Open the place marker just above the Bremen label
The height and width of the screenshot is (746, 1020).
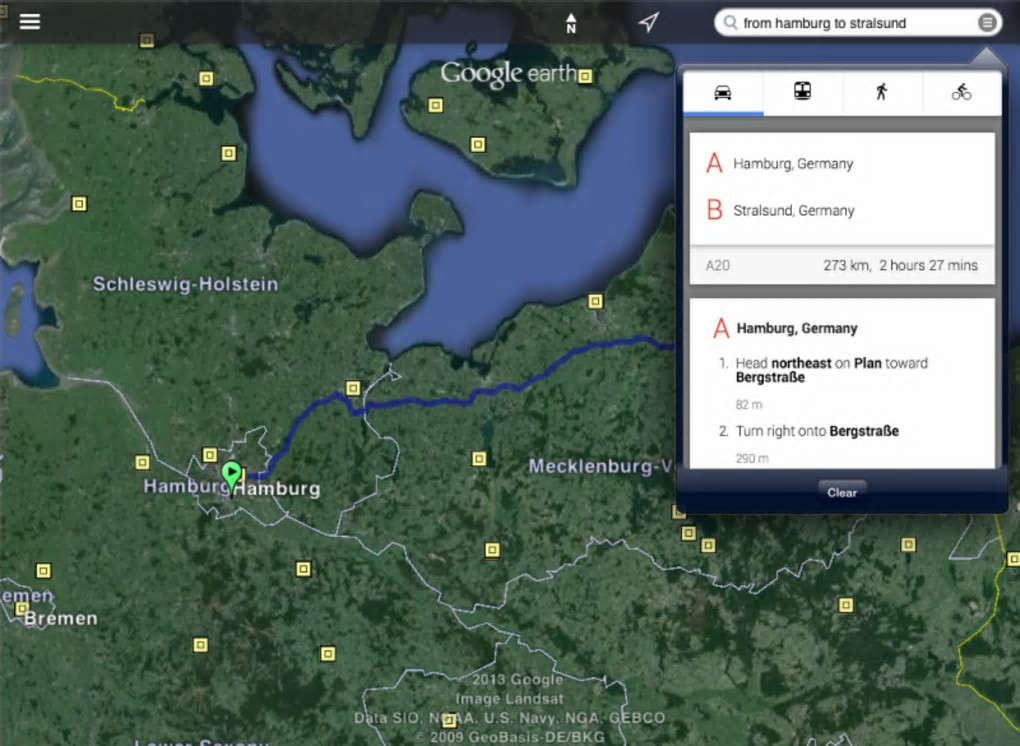(21, 609)
